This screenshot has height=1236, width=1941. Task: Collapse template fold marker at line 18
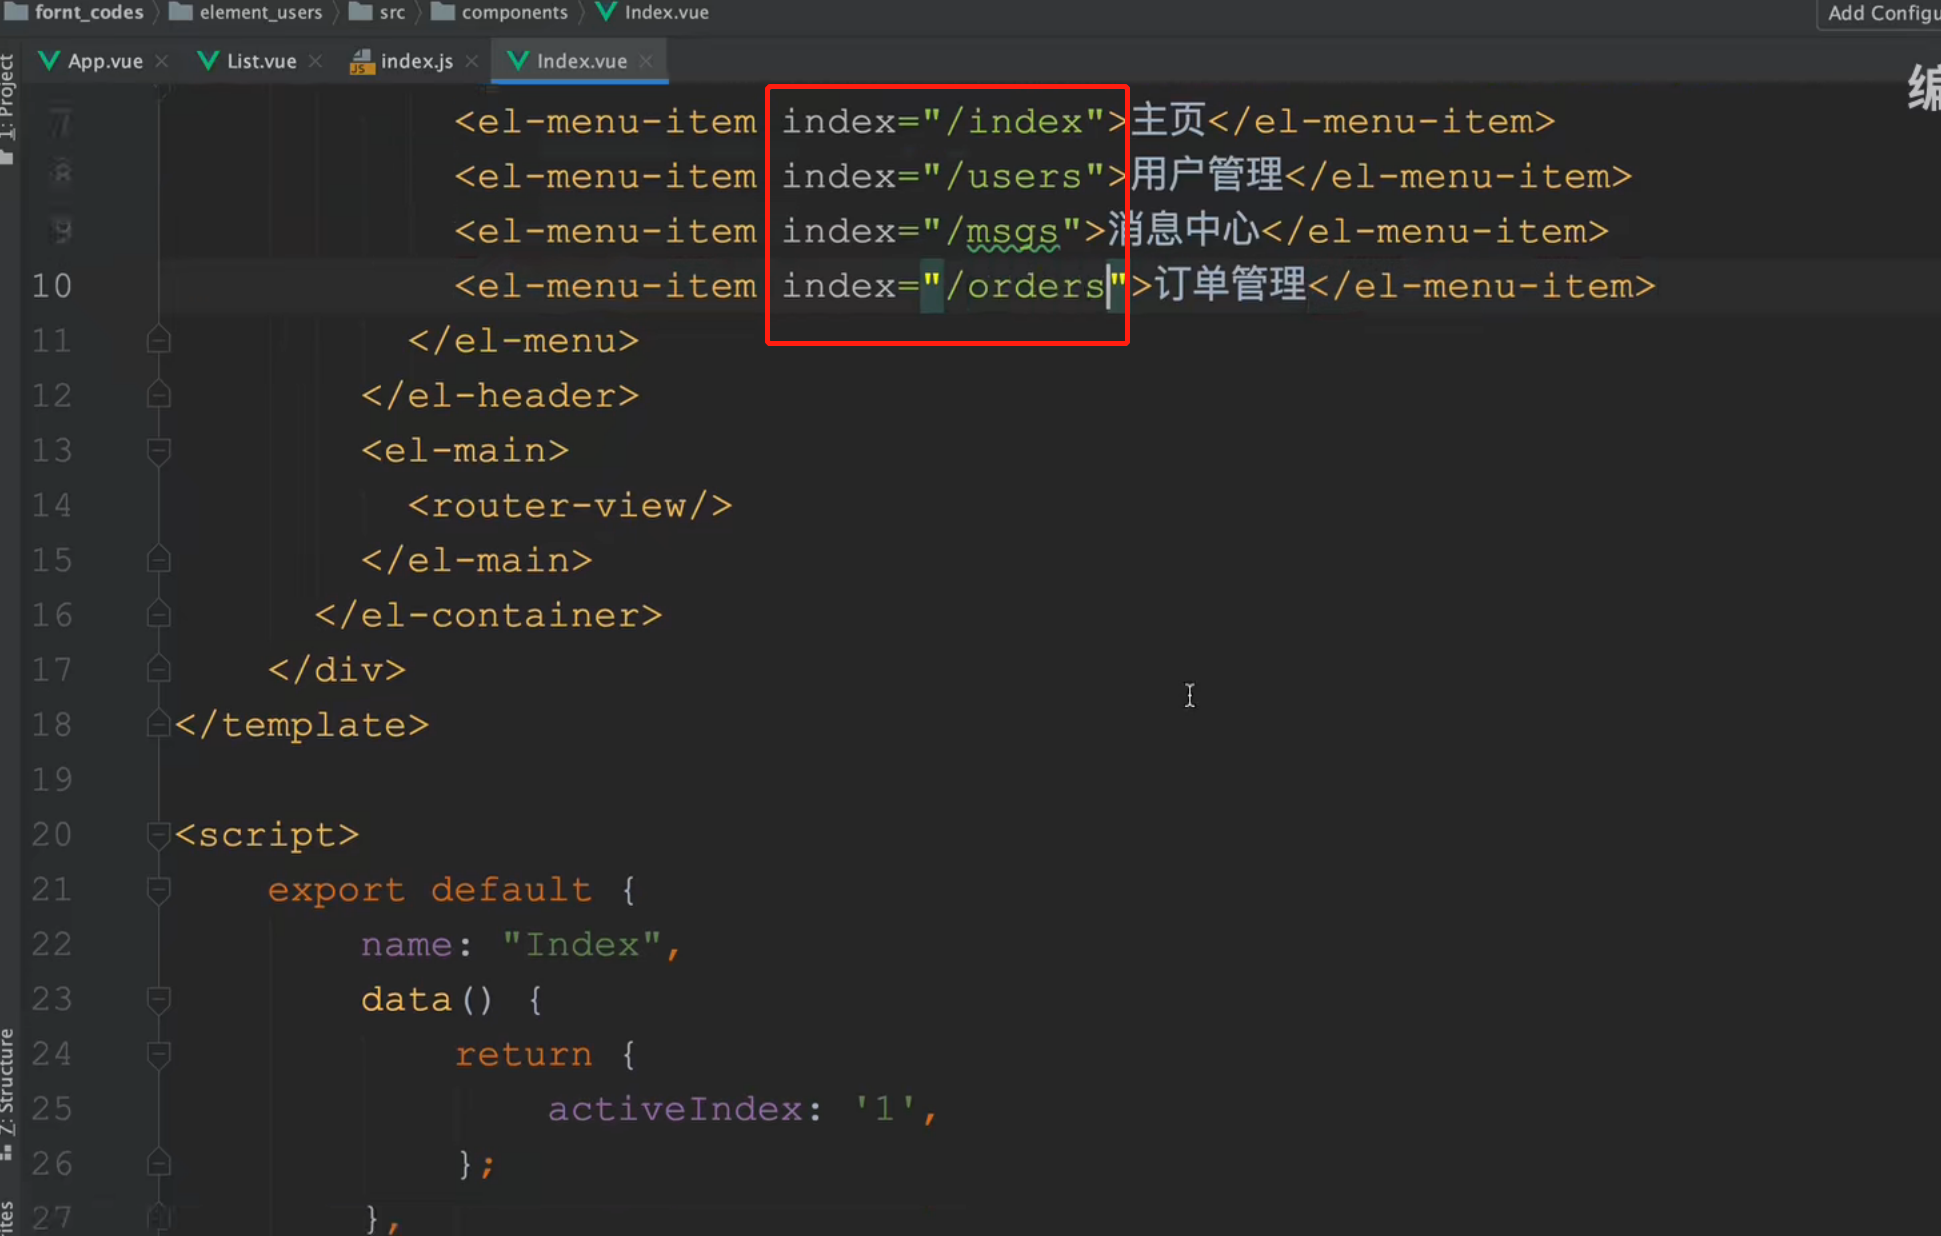tap(158, 725)
